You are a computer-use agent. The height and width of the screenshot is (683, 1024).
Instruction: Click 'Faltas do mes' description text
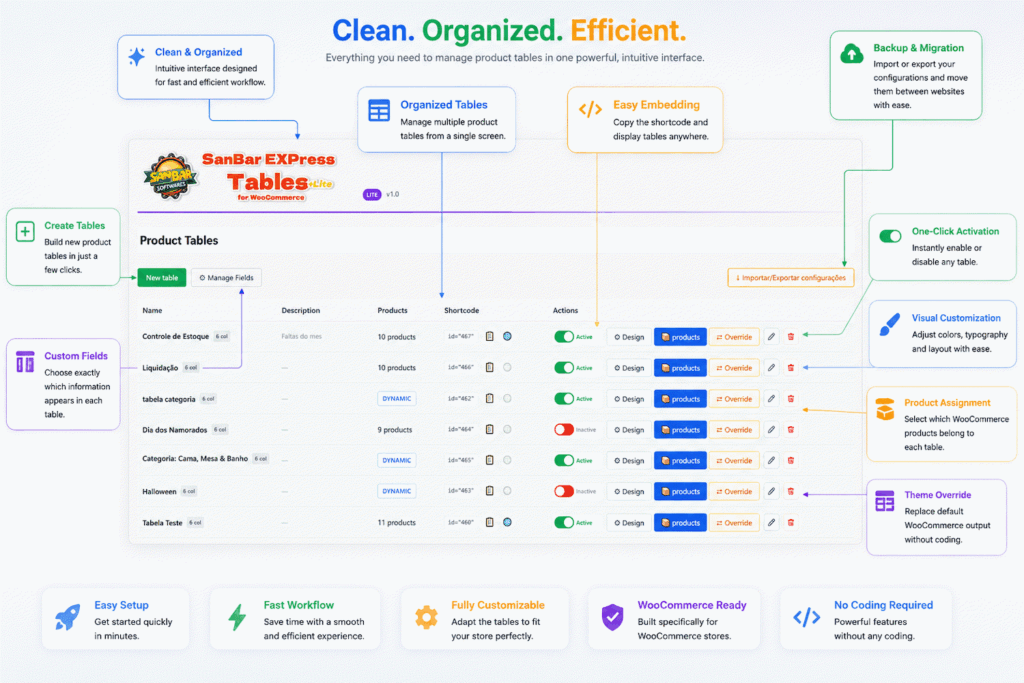click(301, 336)
